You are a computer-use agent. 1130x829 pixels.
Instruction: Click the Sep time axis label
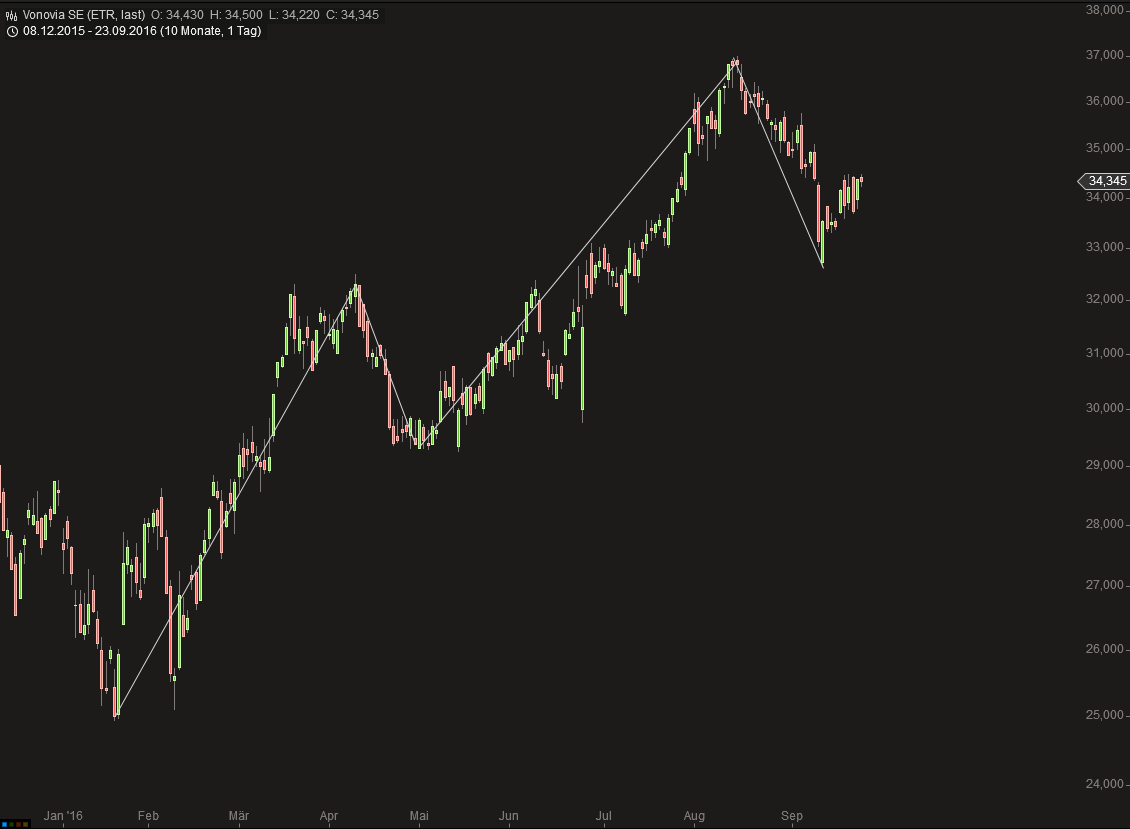click(x=791, y=816)
